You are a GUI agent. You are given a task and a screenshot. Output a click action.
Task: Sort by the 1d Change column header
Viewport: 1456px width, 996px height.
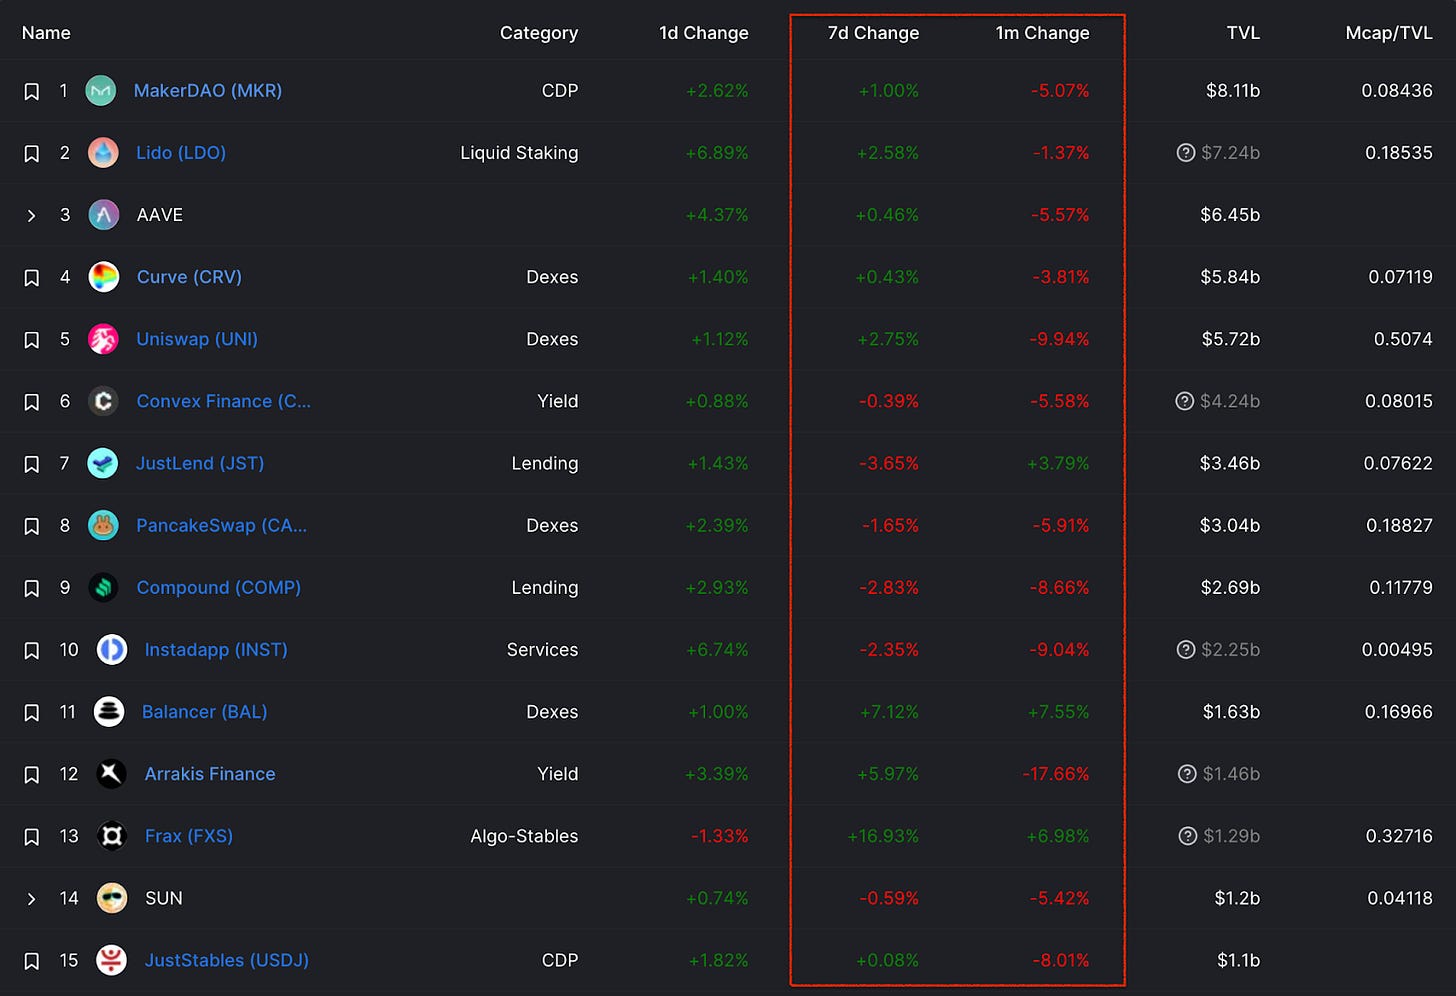704,33
